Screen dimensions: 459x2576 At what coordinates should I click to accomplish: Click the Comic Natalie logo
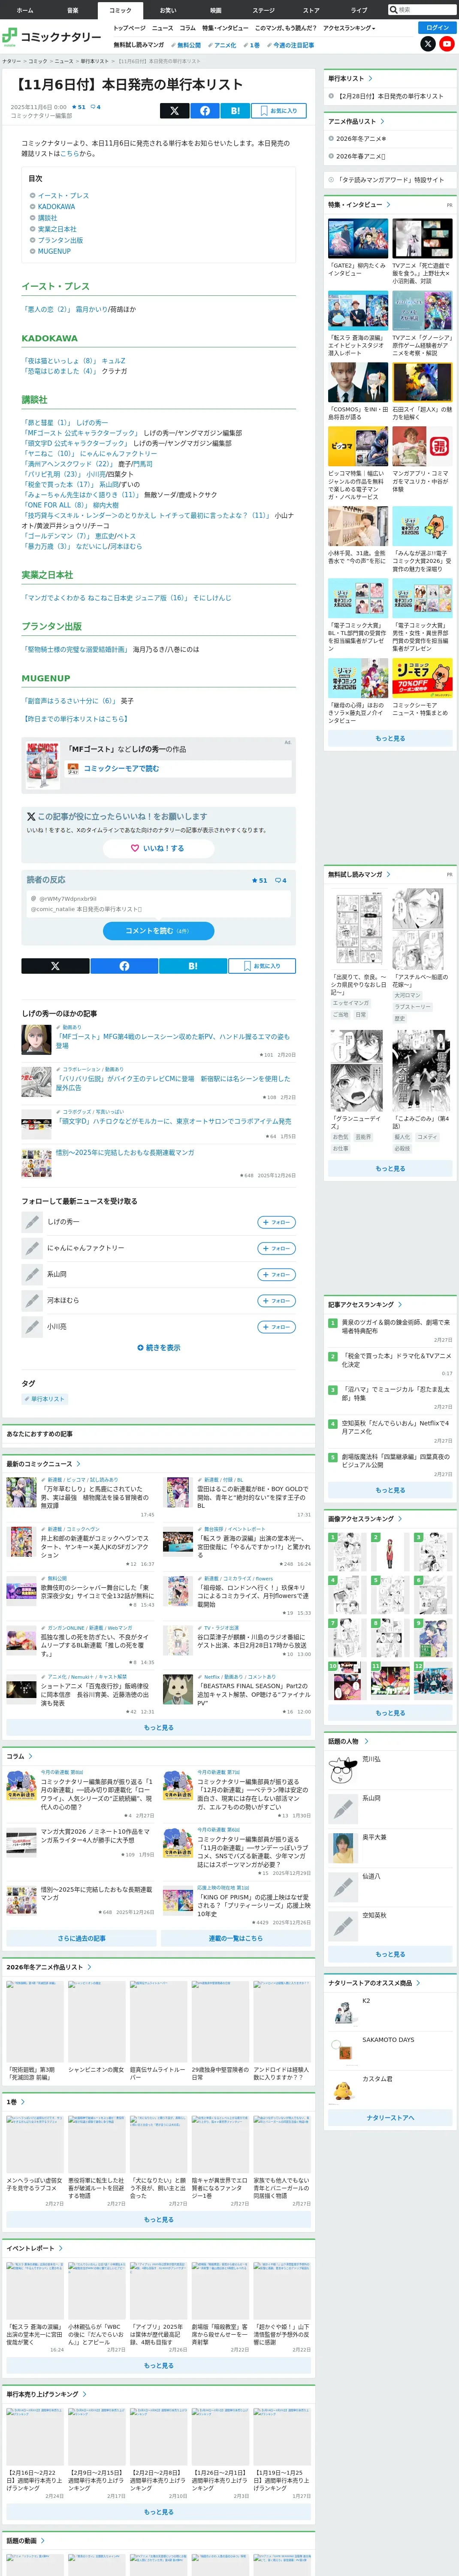click(x=52, y=36)
